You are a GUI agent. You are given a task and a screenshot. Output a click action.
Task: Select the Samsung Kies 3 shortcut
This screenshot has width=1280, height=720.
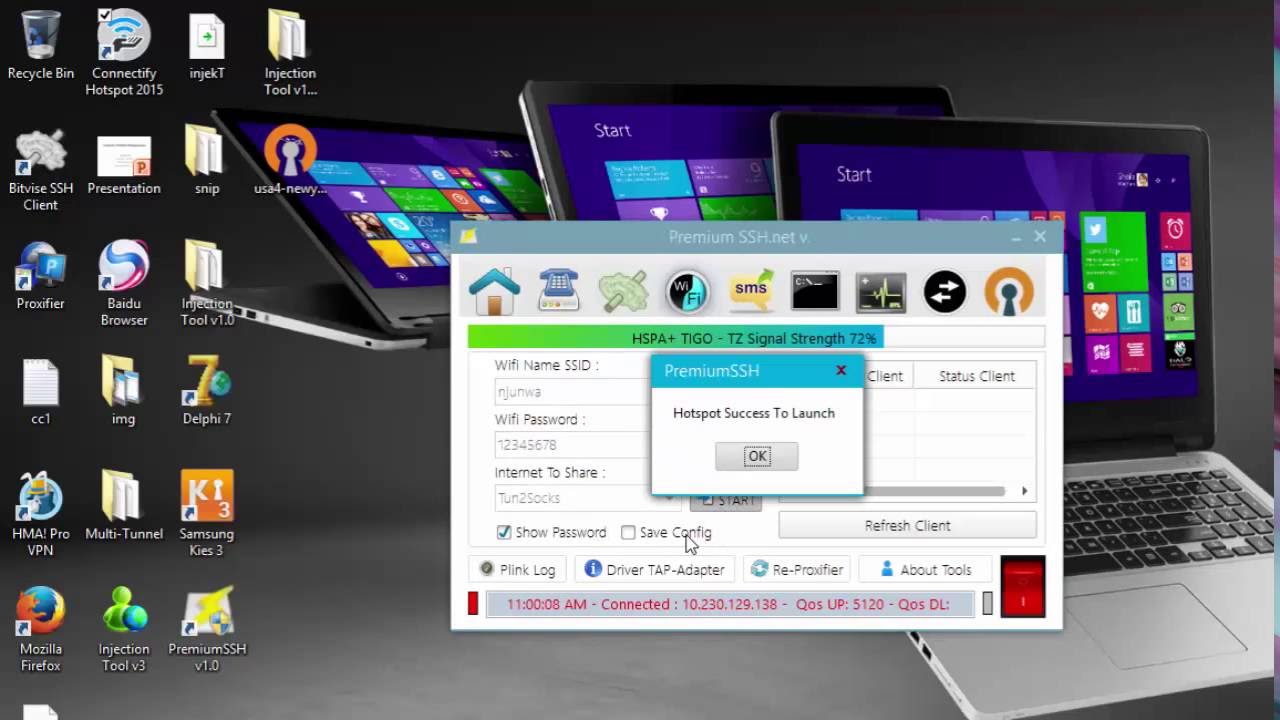(207, 513)
